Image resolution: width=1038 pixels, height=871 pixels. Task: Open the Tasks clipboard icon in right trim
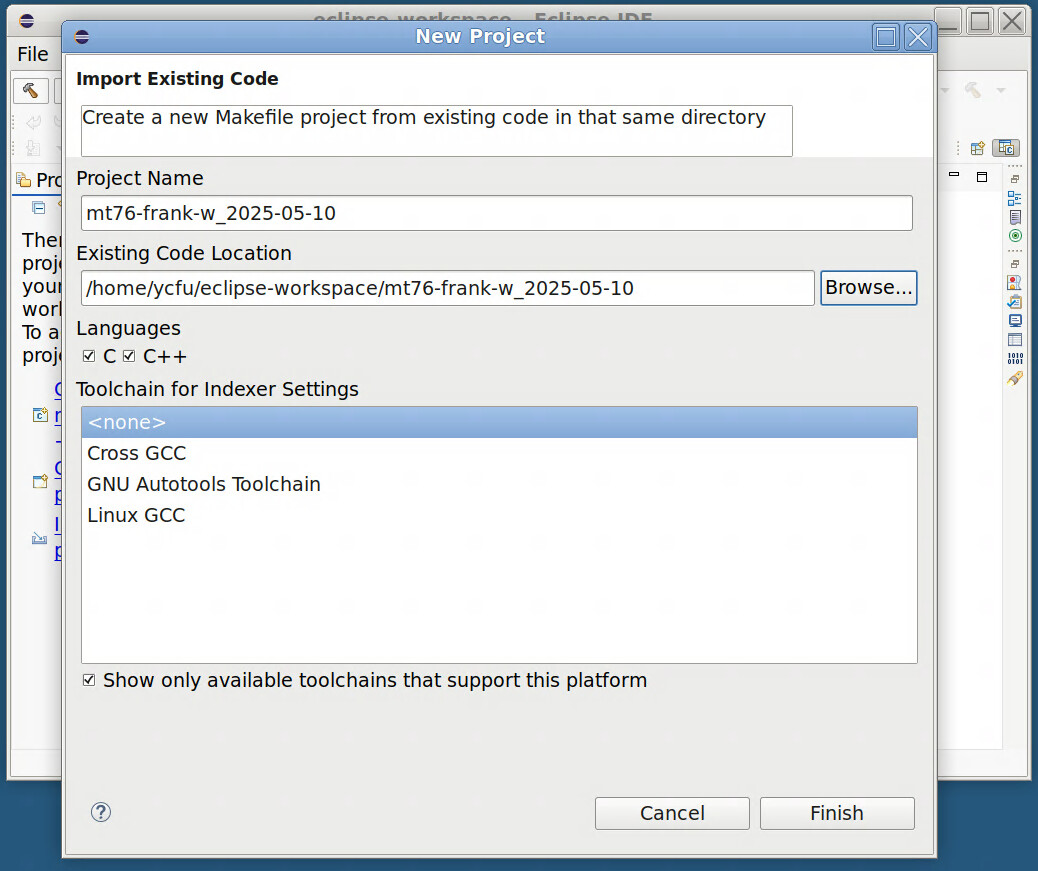click(x=1014, y=302)
